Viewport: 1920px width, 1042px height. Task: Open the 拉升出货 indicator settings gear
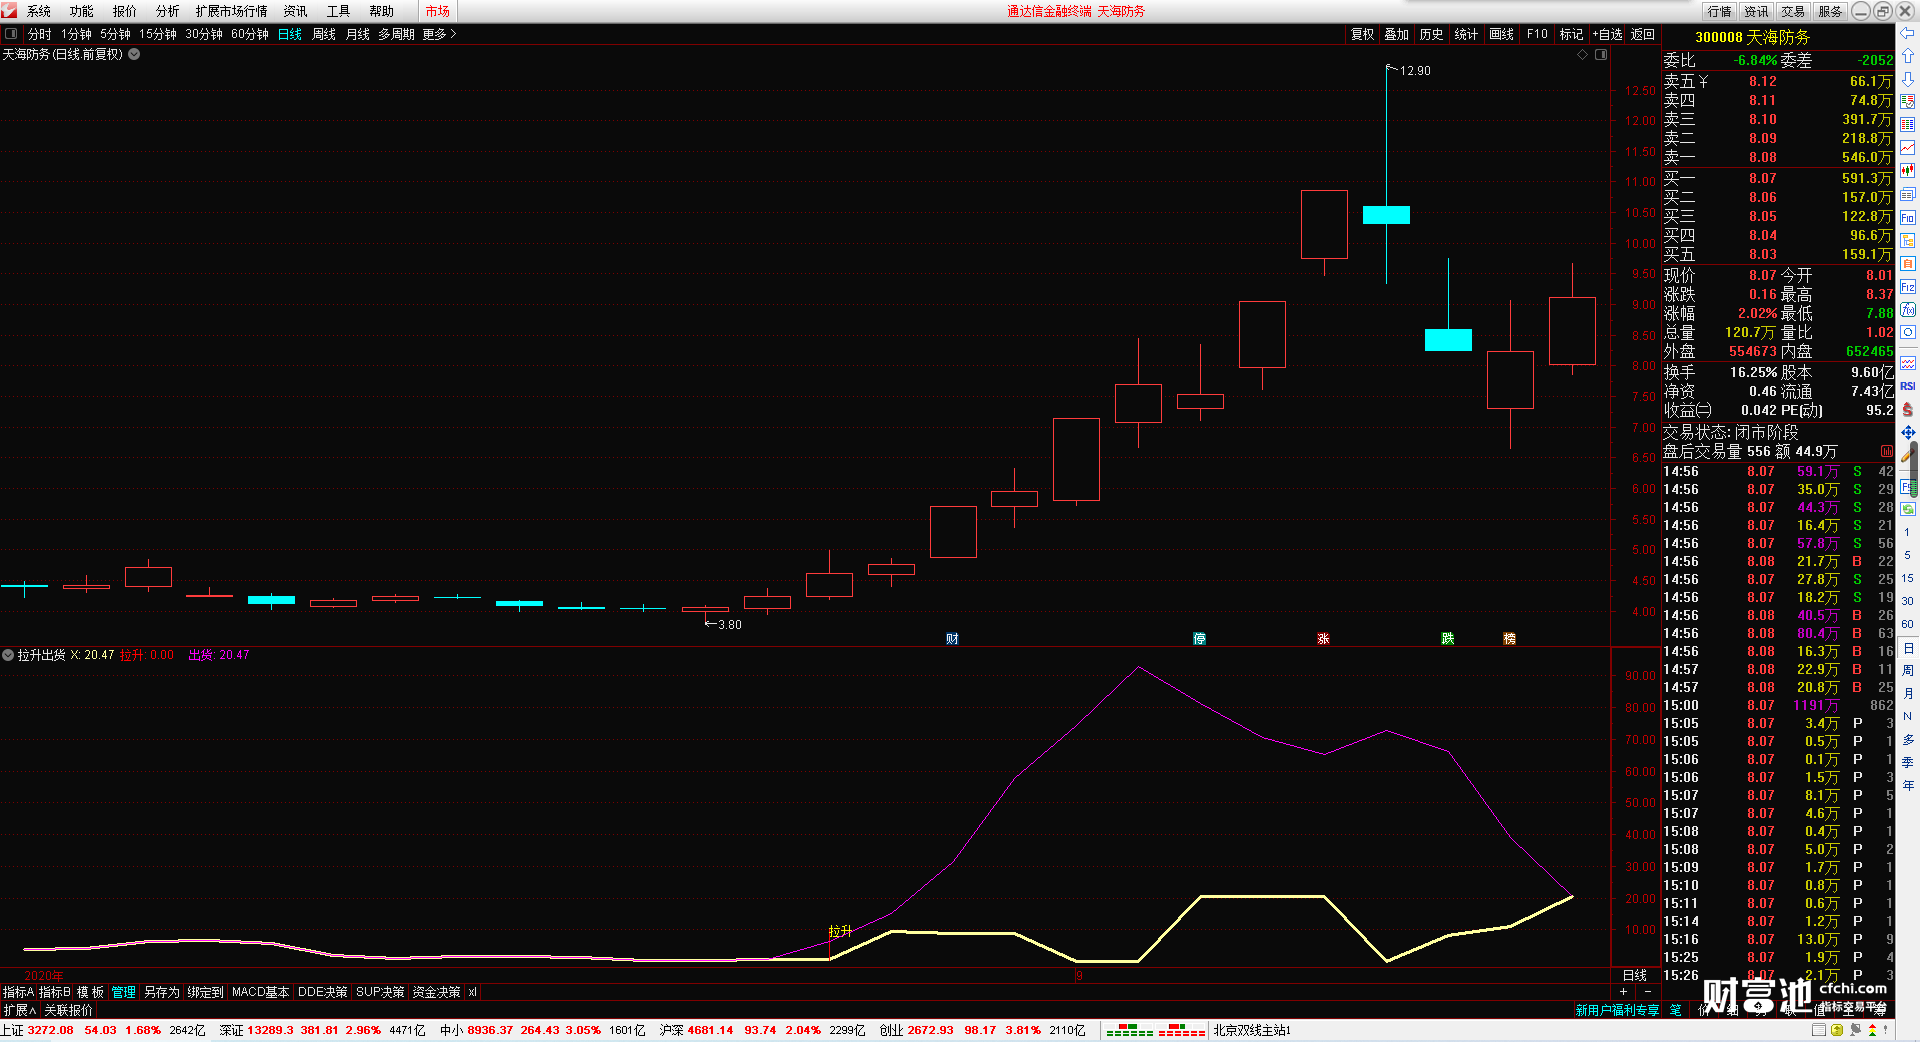click(8, 655)
